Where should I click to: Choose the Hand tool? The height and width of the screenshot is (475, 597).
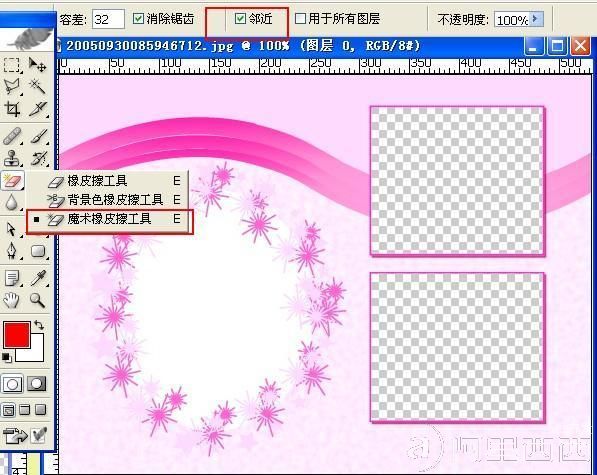pos(11,300)
